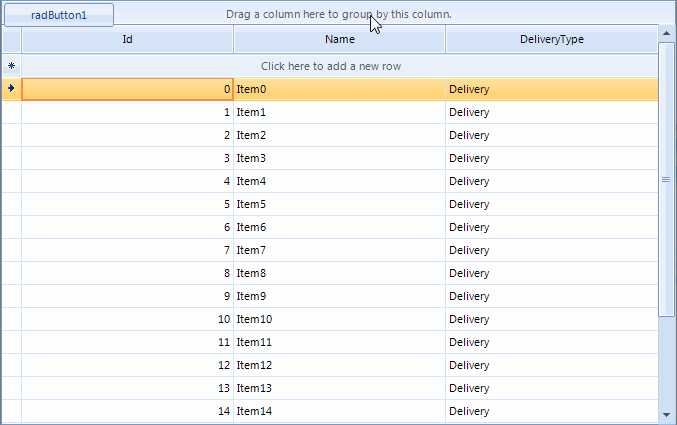Screen dimensions: 677x425
Task: Click the Delivery cell in Item3 row
Action: pos(551,158)
